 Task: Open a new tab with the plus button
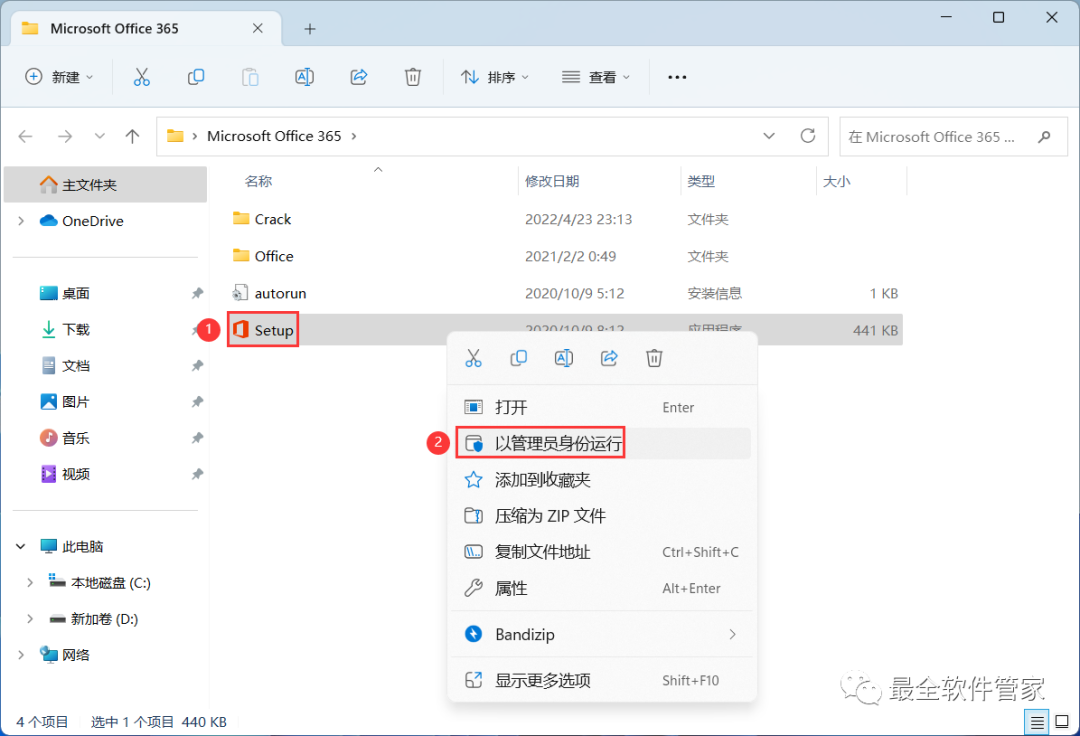pyautogui.click(x=310, y=29)
